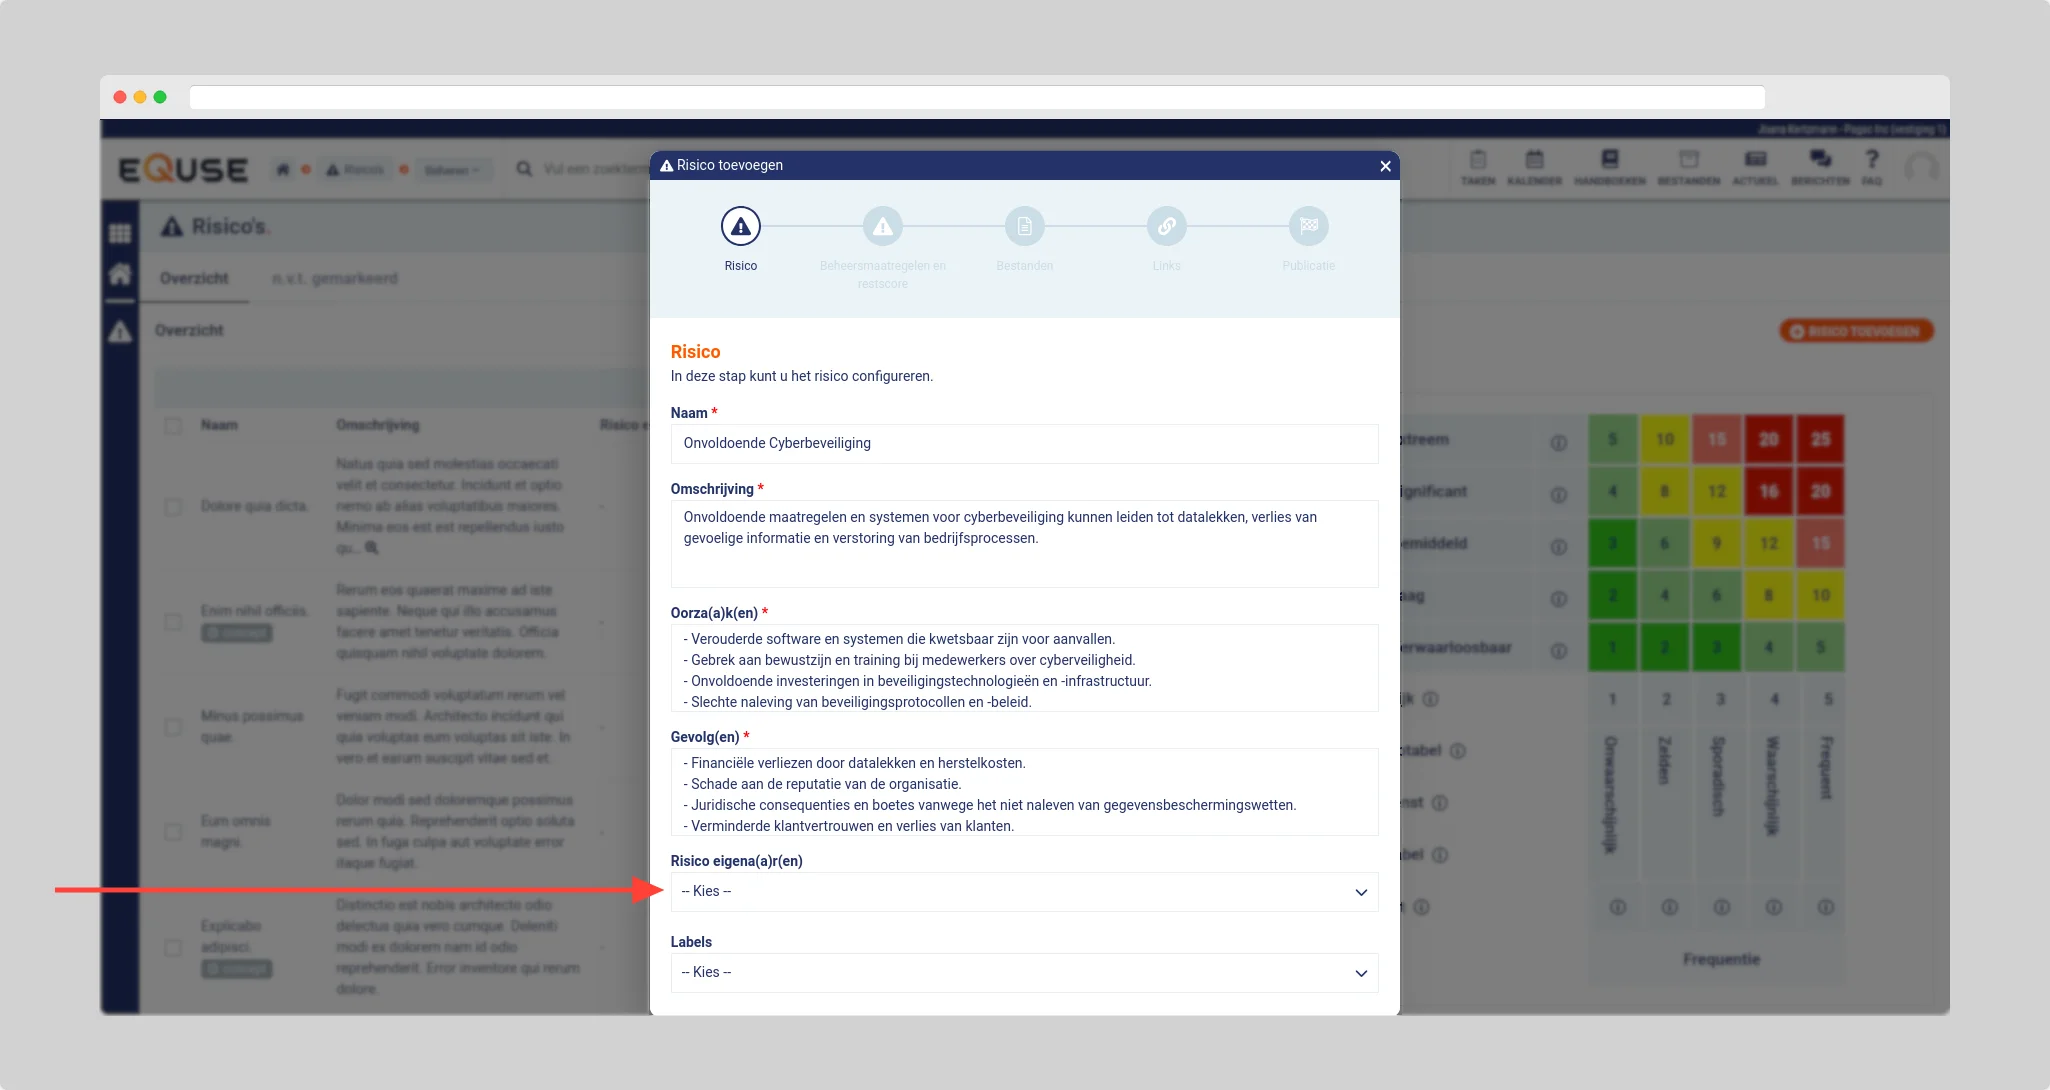This screenshot has width=2050, height=1090.
Task: Switch to the n.v.t. gemarkeerd tab
Action: pyautogui.click(x=334, y=279)
